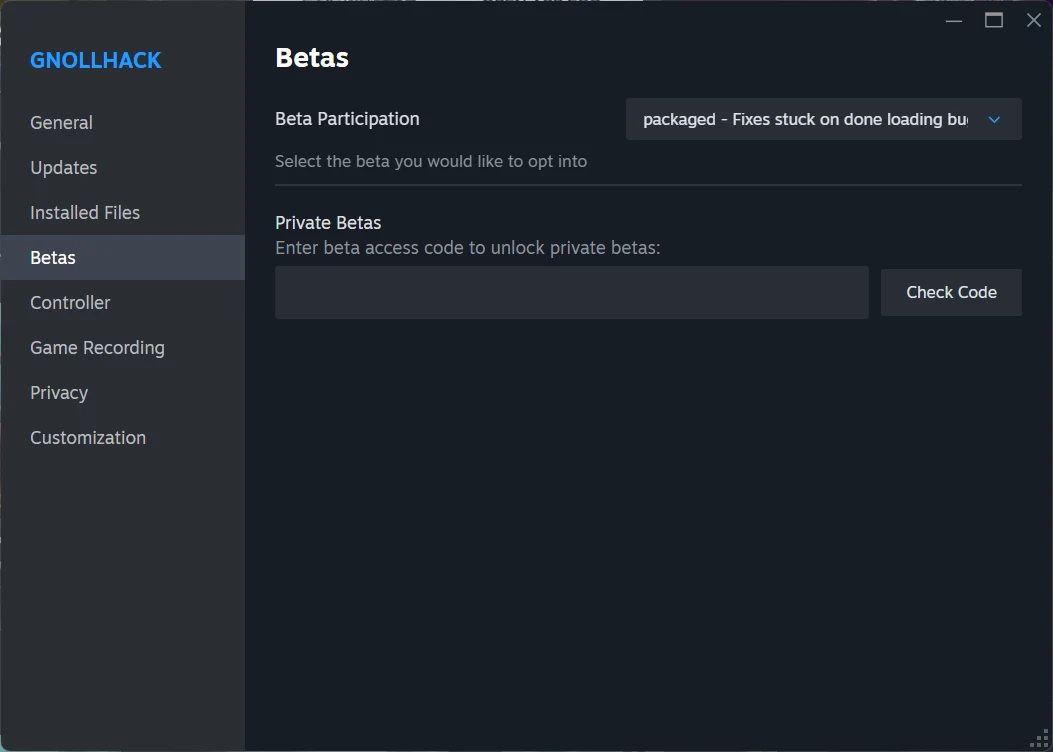The height and width of the screenshot is (752, 1053).
Task: Select the Betas sidebar item
Action: coord(53,258)
